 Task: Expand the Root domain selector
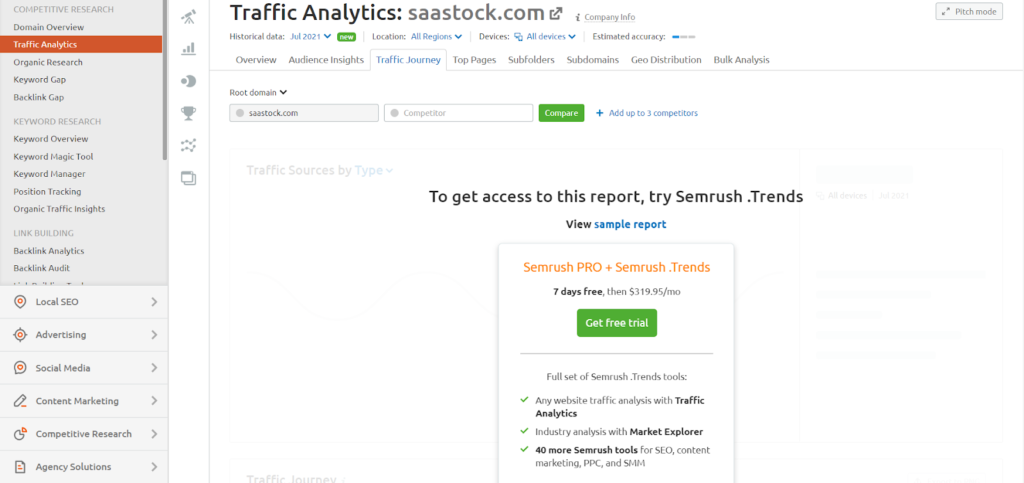pos(258,93)
